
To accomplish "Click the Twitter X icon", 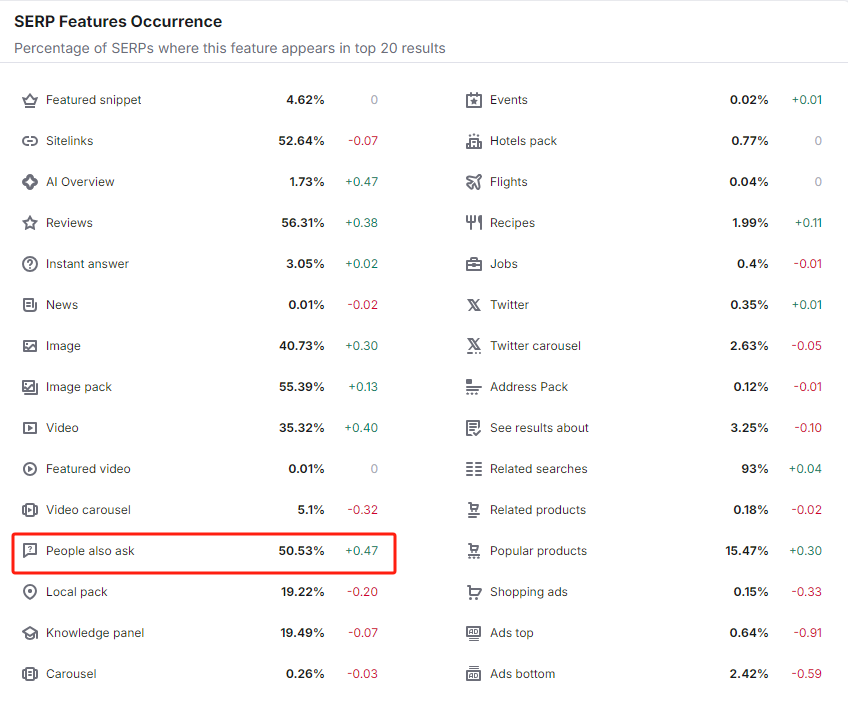I will (x=474, y=305).
